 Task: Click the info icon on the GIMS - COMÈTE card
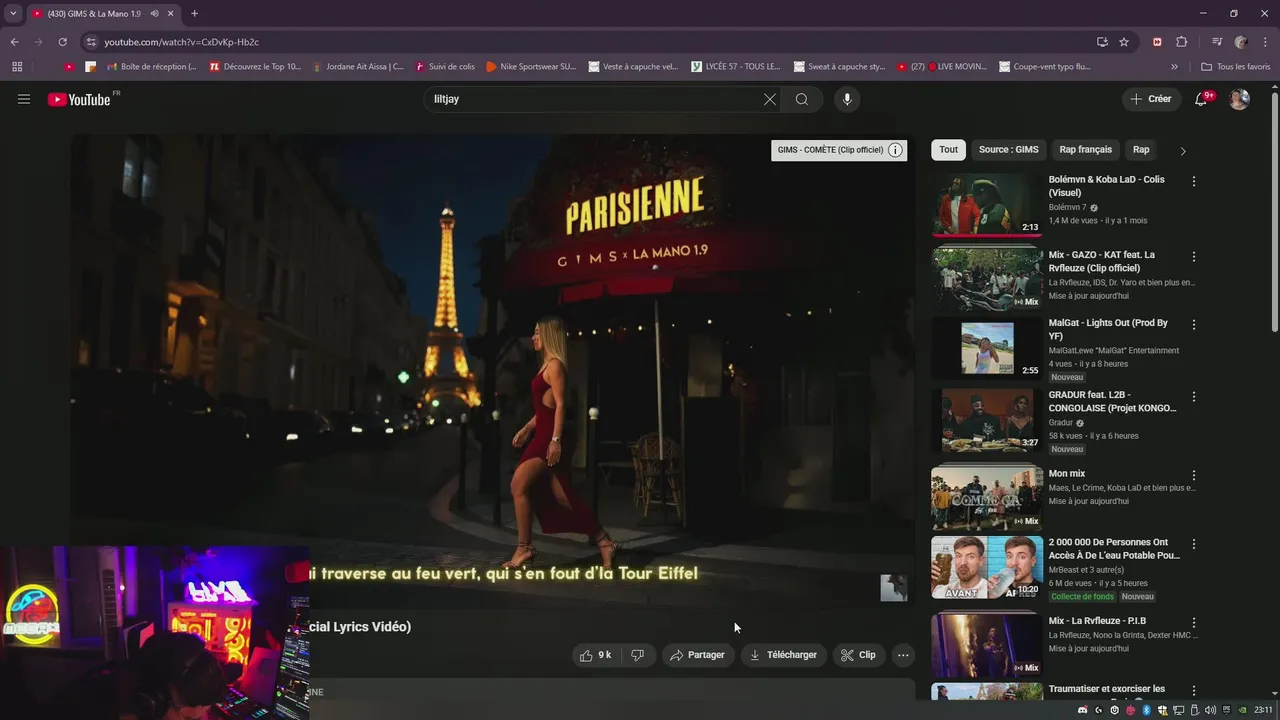(x=895, y=150)
